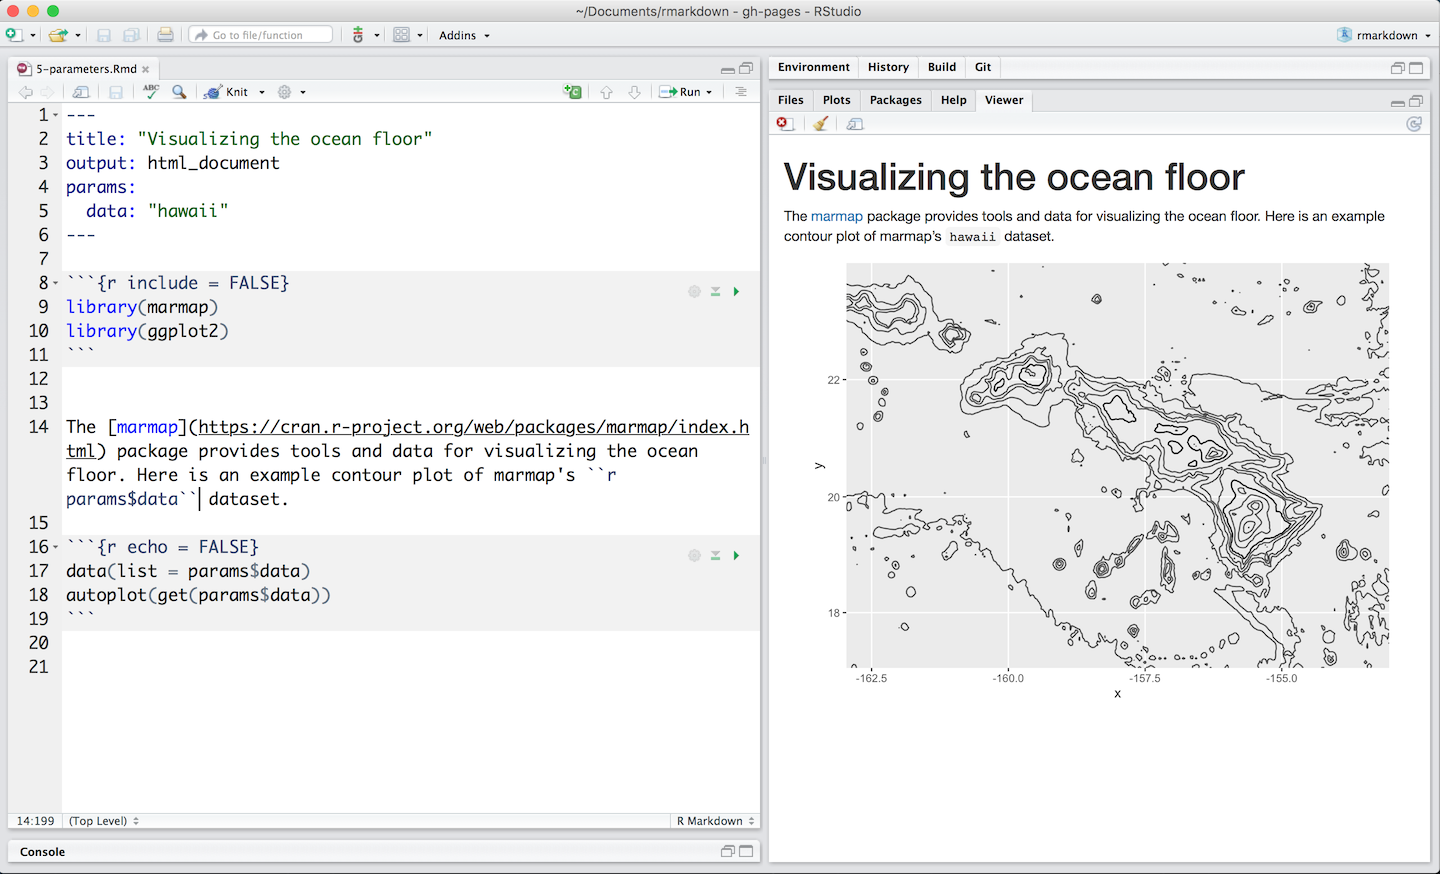Screen dimensions: 1440x874
Task: Open the marmap hyperlink in the rendered page
Action: coord(836,216)
